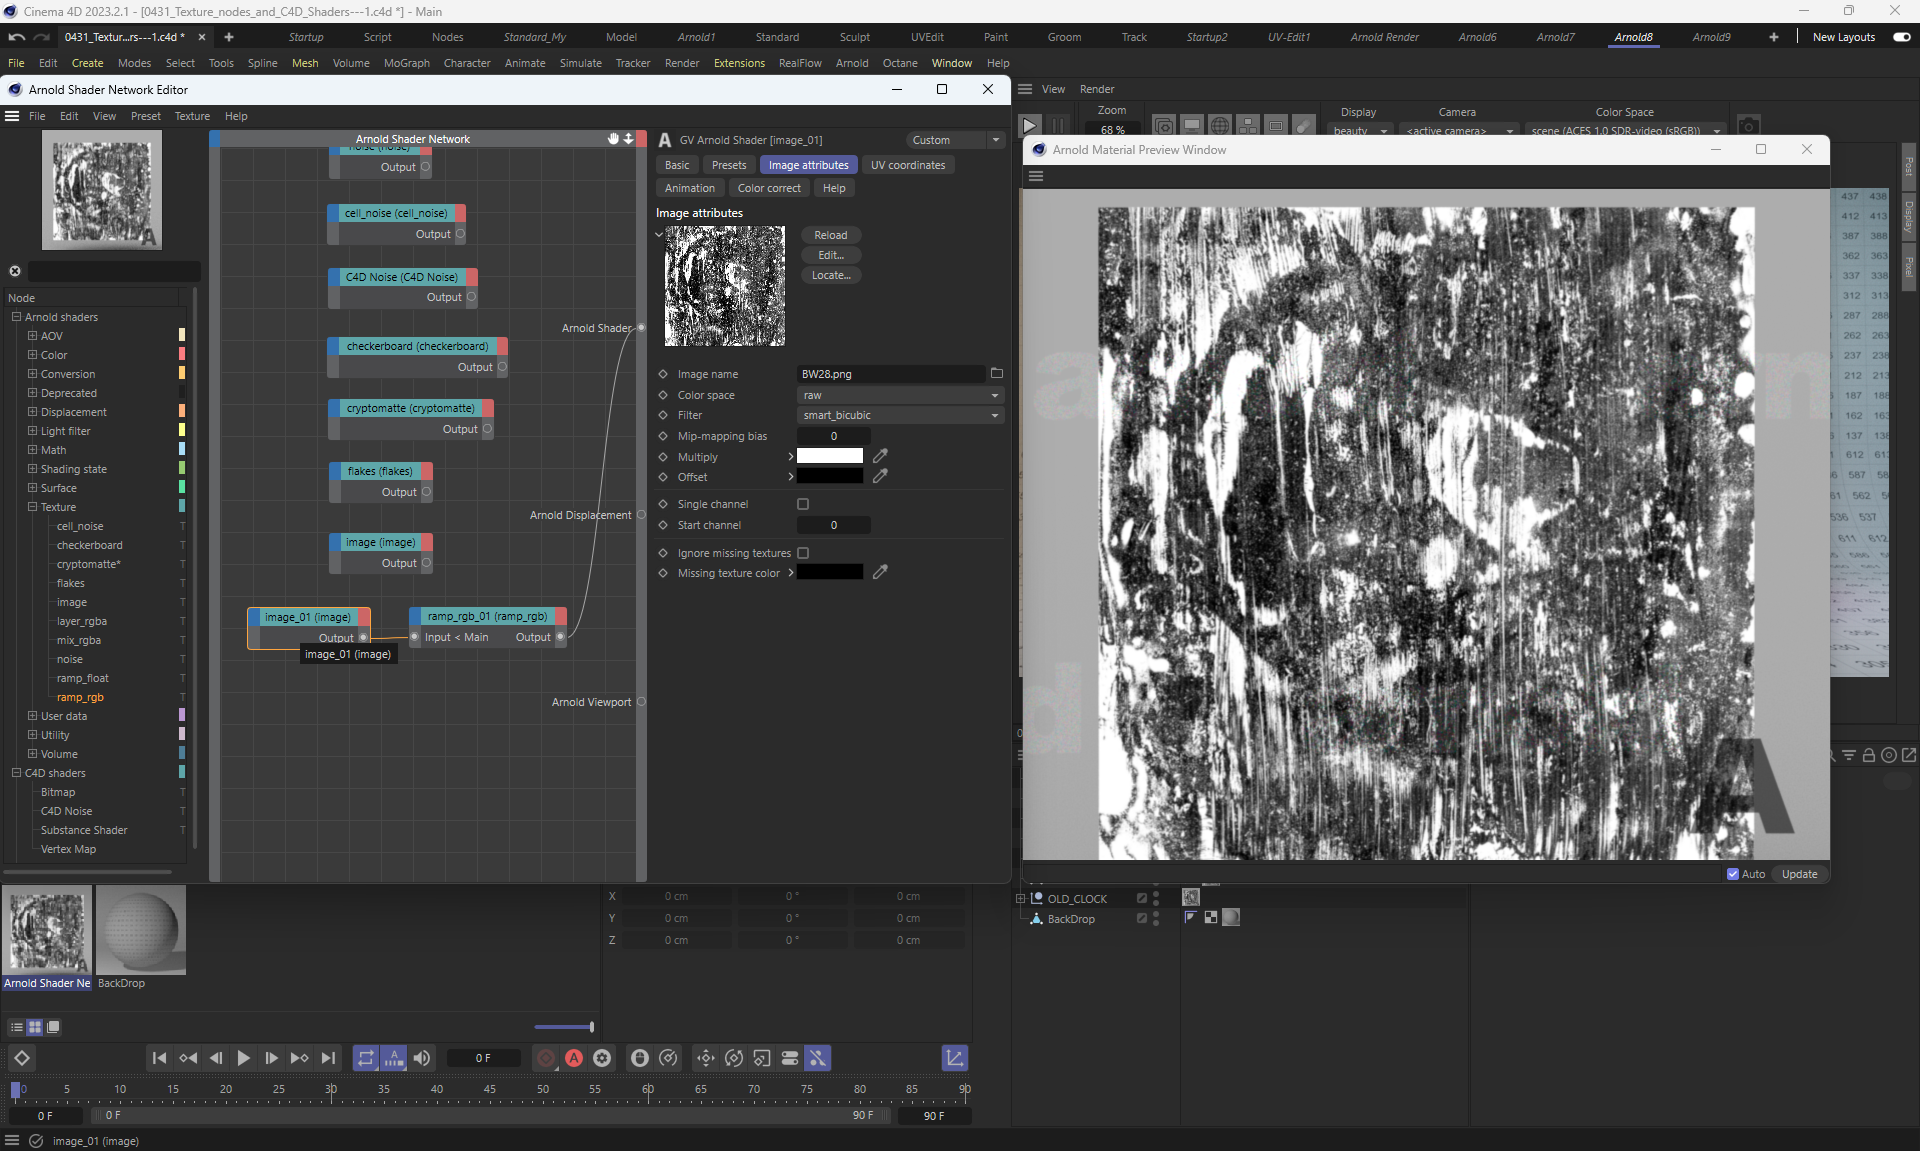This screenshot has width=1920, height=1151.
Task: Open the Filter smart_bicubic dropdown
Action: 900,415
